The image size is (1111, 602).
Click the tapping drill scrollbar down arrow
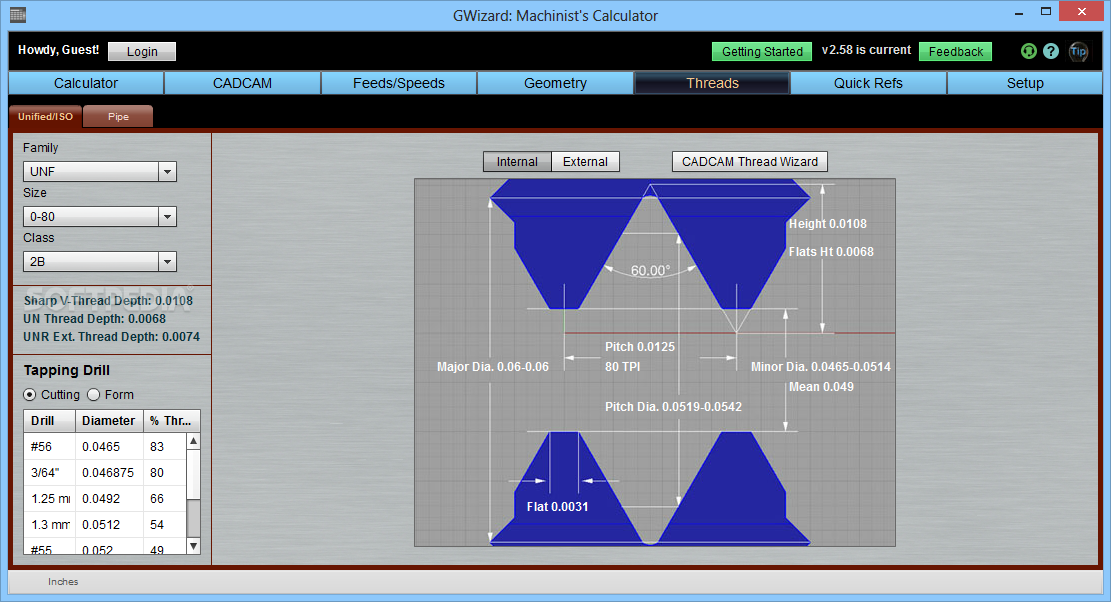(193, 546)
